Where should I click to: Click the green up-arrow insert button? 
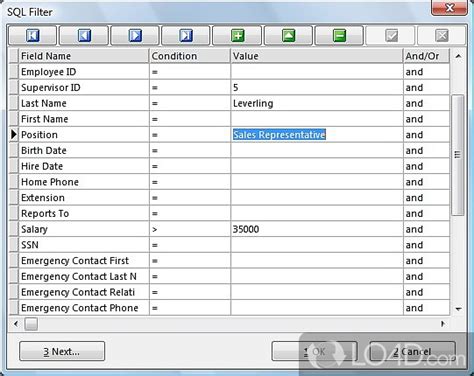288,35
